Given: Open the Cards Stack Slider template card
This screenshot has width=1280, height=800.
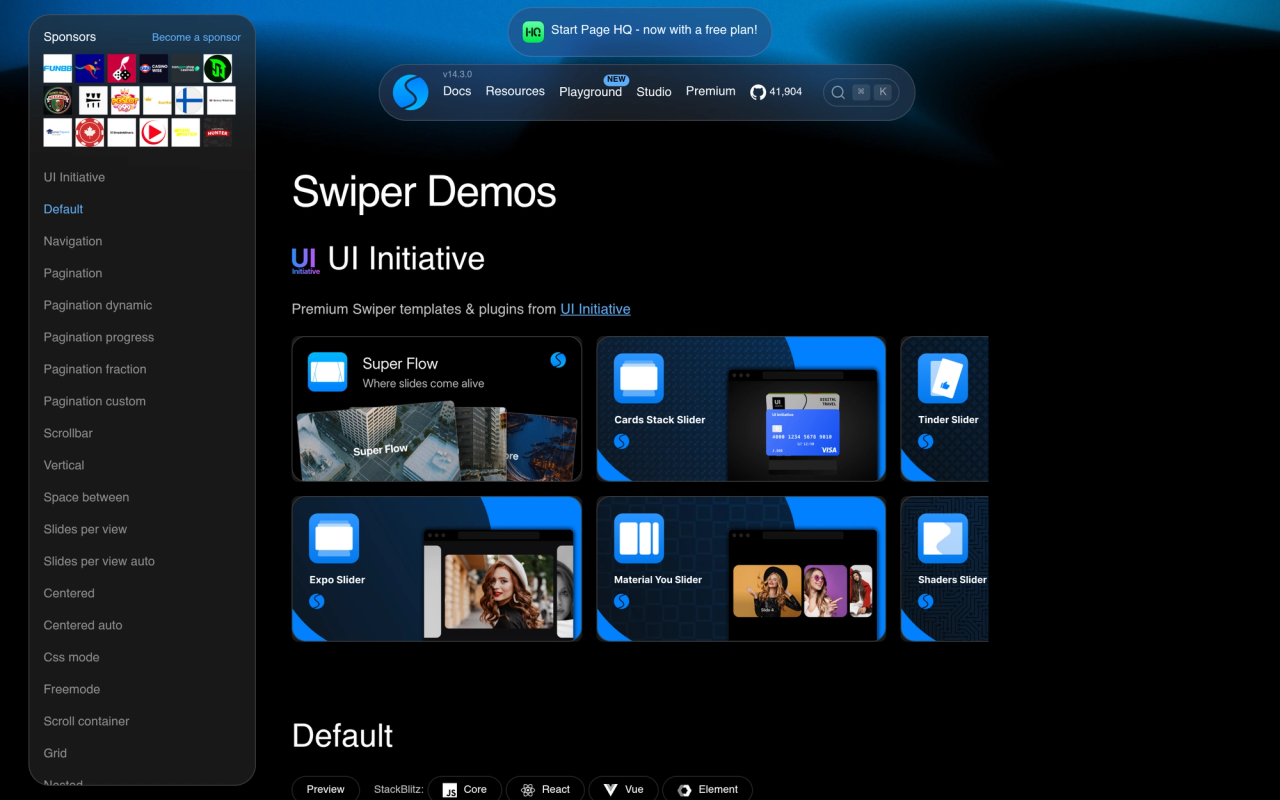Looking at the screenshot, I should pos(741,409).
